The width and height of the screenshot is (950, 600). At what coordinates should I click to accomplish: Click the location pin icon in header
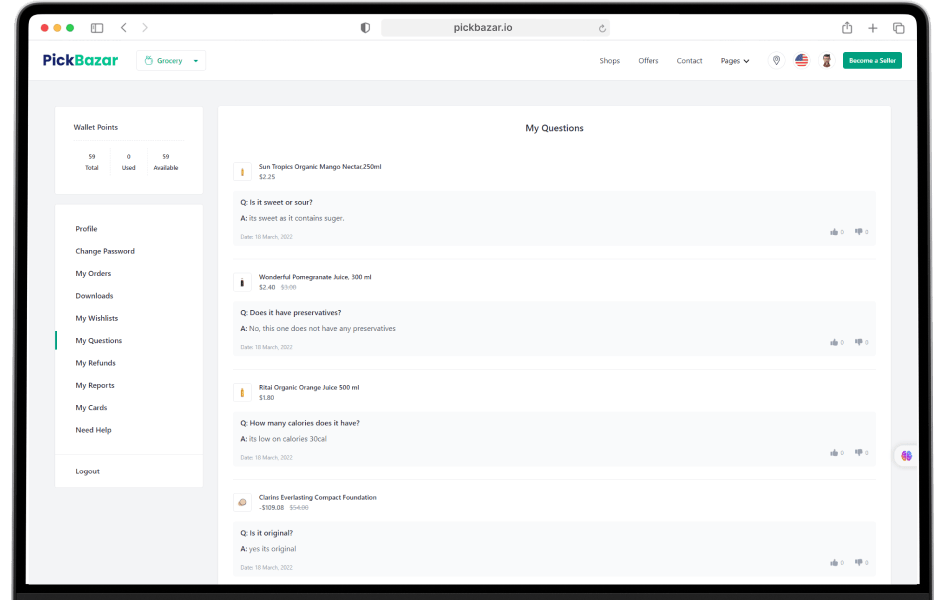[776, 61]
